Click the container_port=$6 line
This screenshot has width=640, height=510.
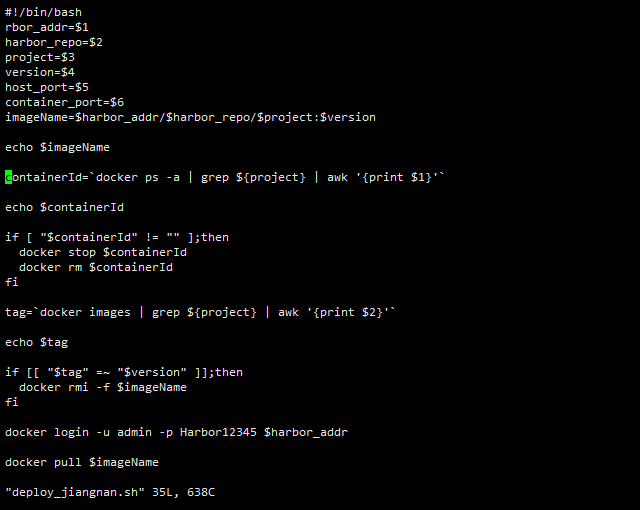[64, 102]
